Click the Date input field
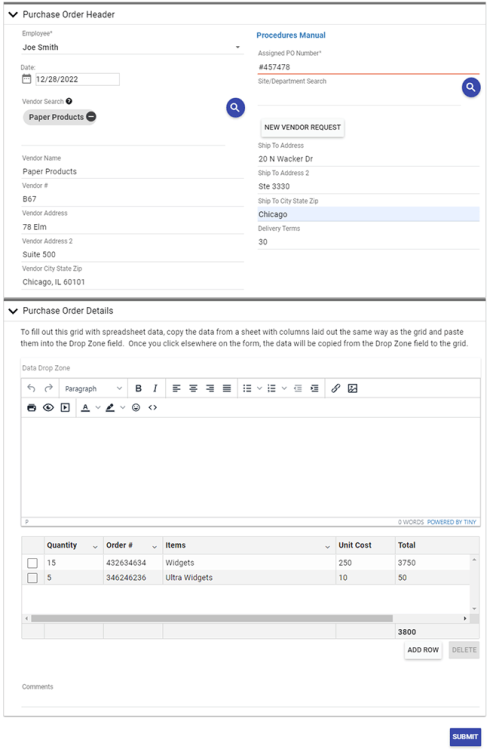490x755 pixels. (77, 79)
